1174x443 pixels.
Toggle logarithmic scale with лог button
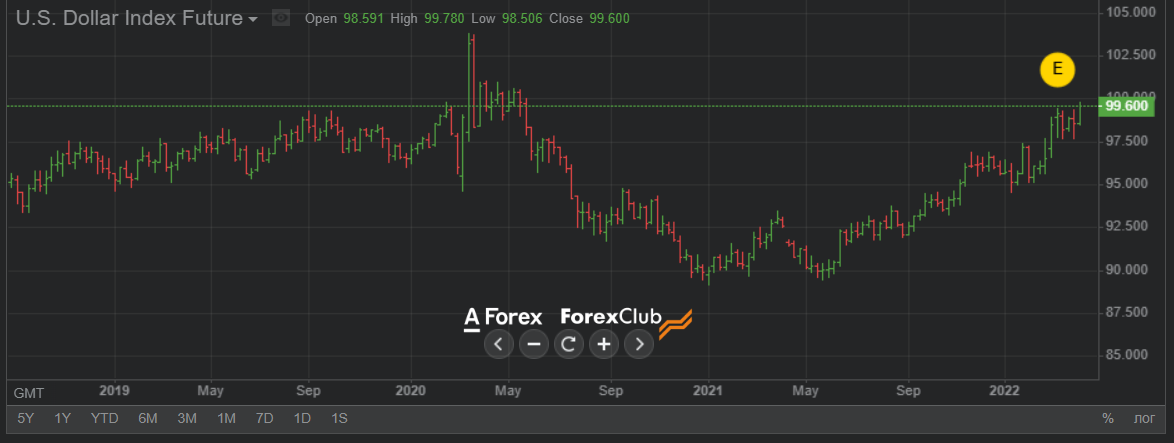coord(1144,418)
